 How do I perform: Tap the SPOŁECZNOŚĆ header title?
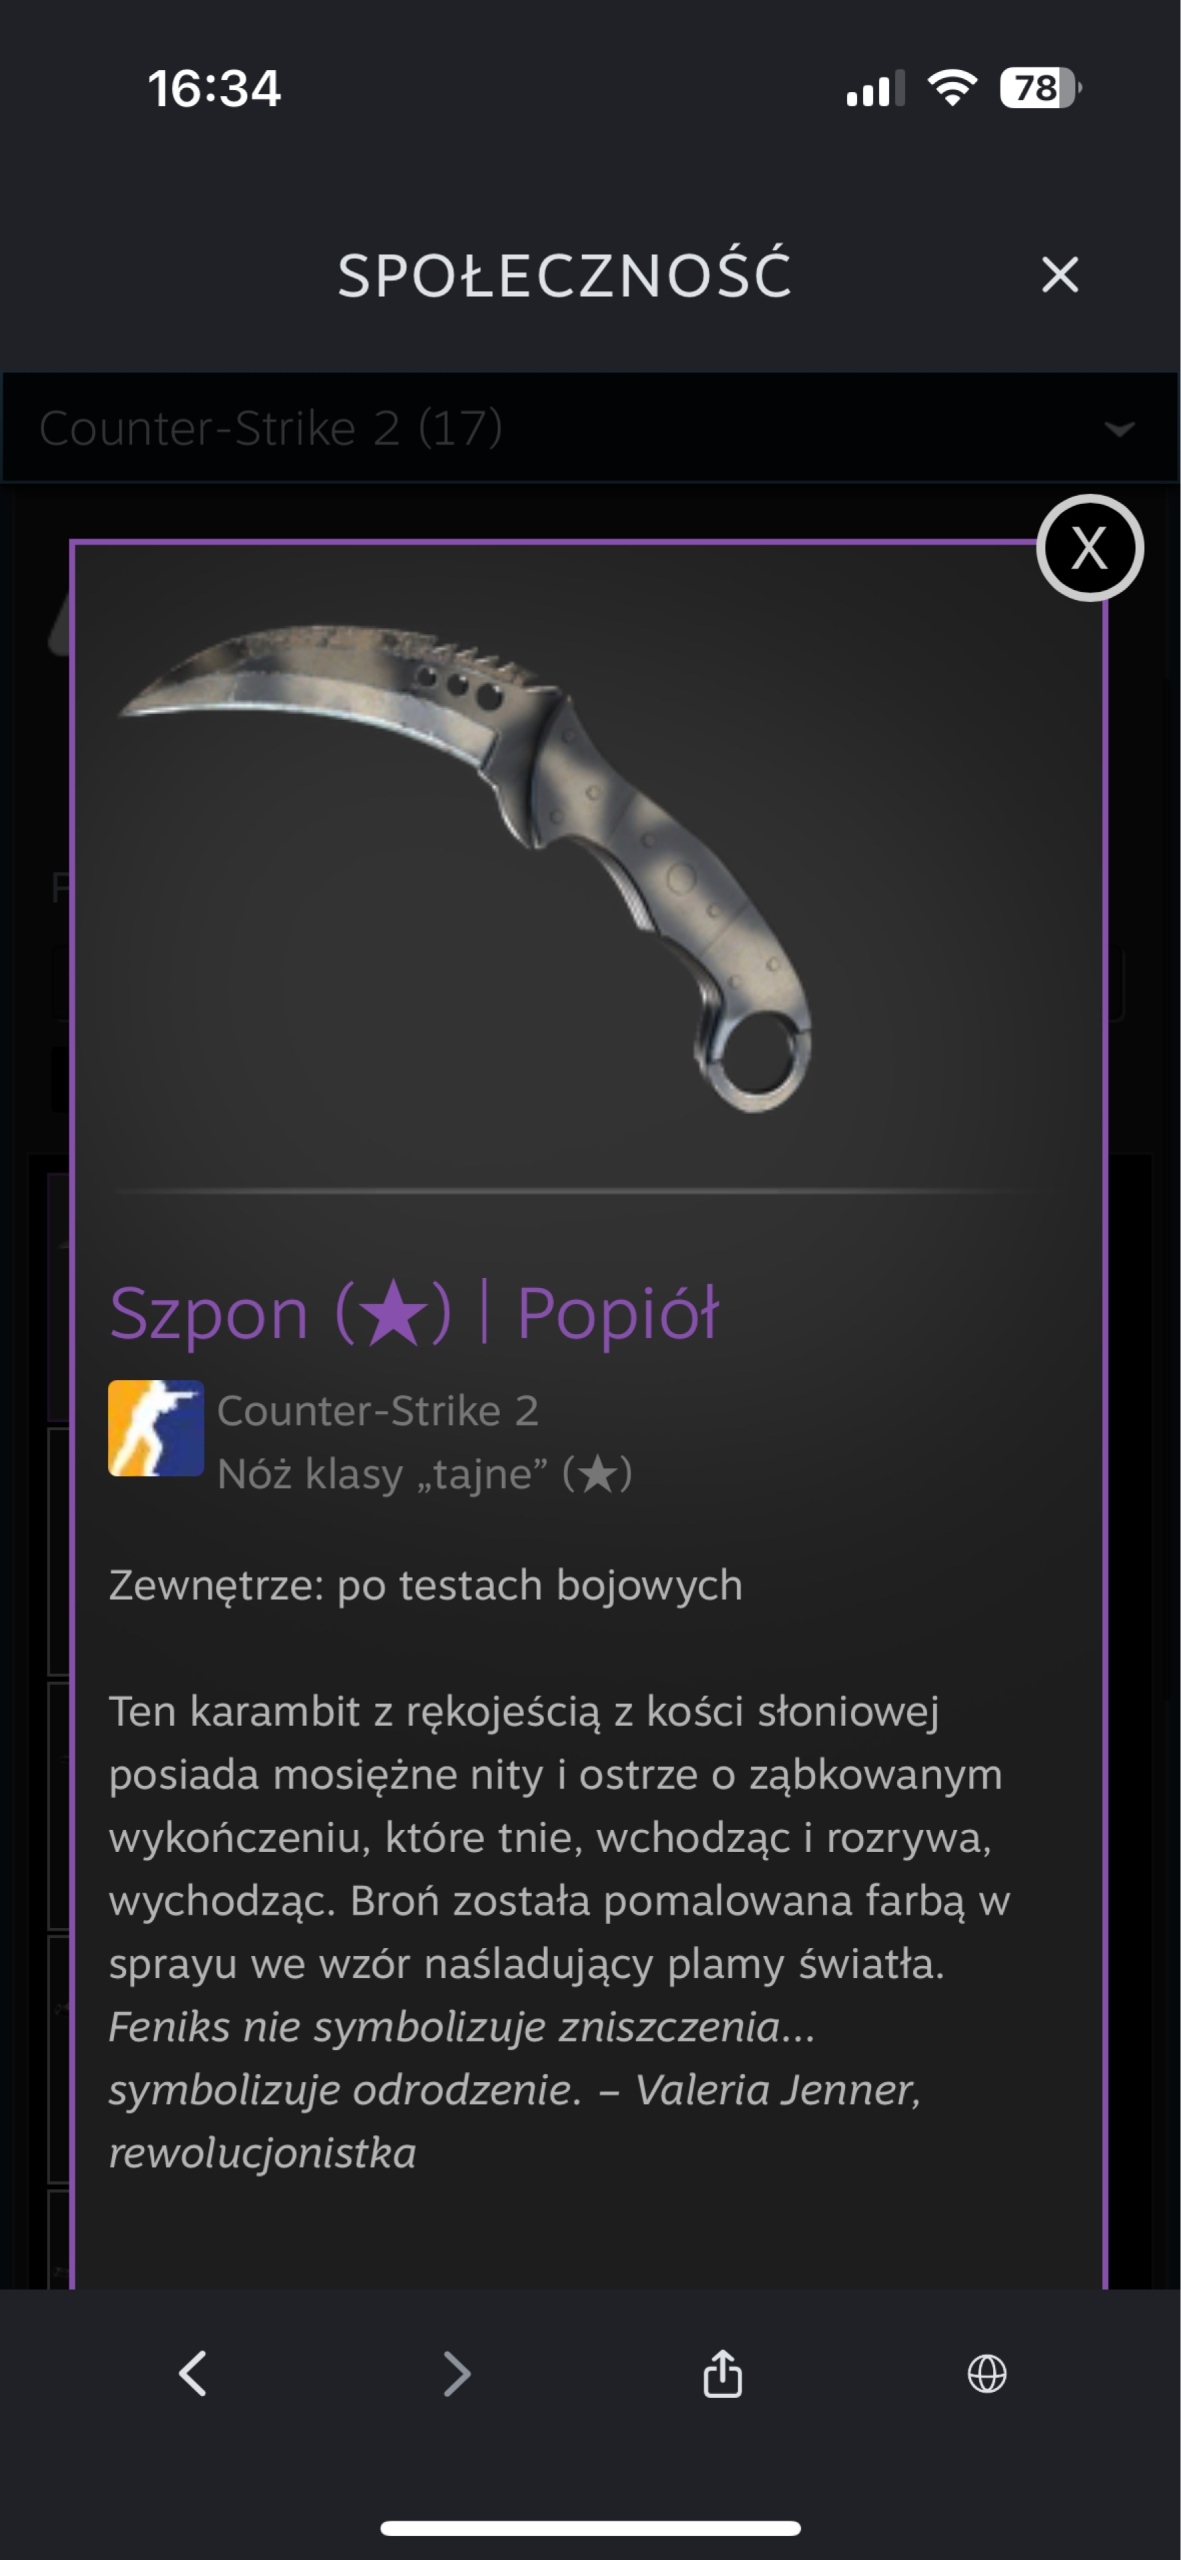click(564, 275)
